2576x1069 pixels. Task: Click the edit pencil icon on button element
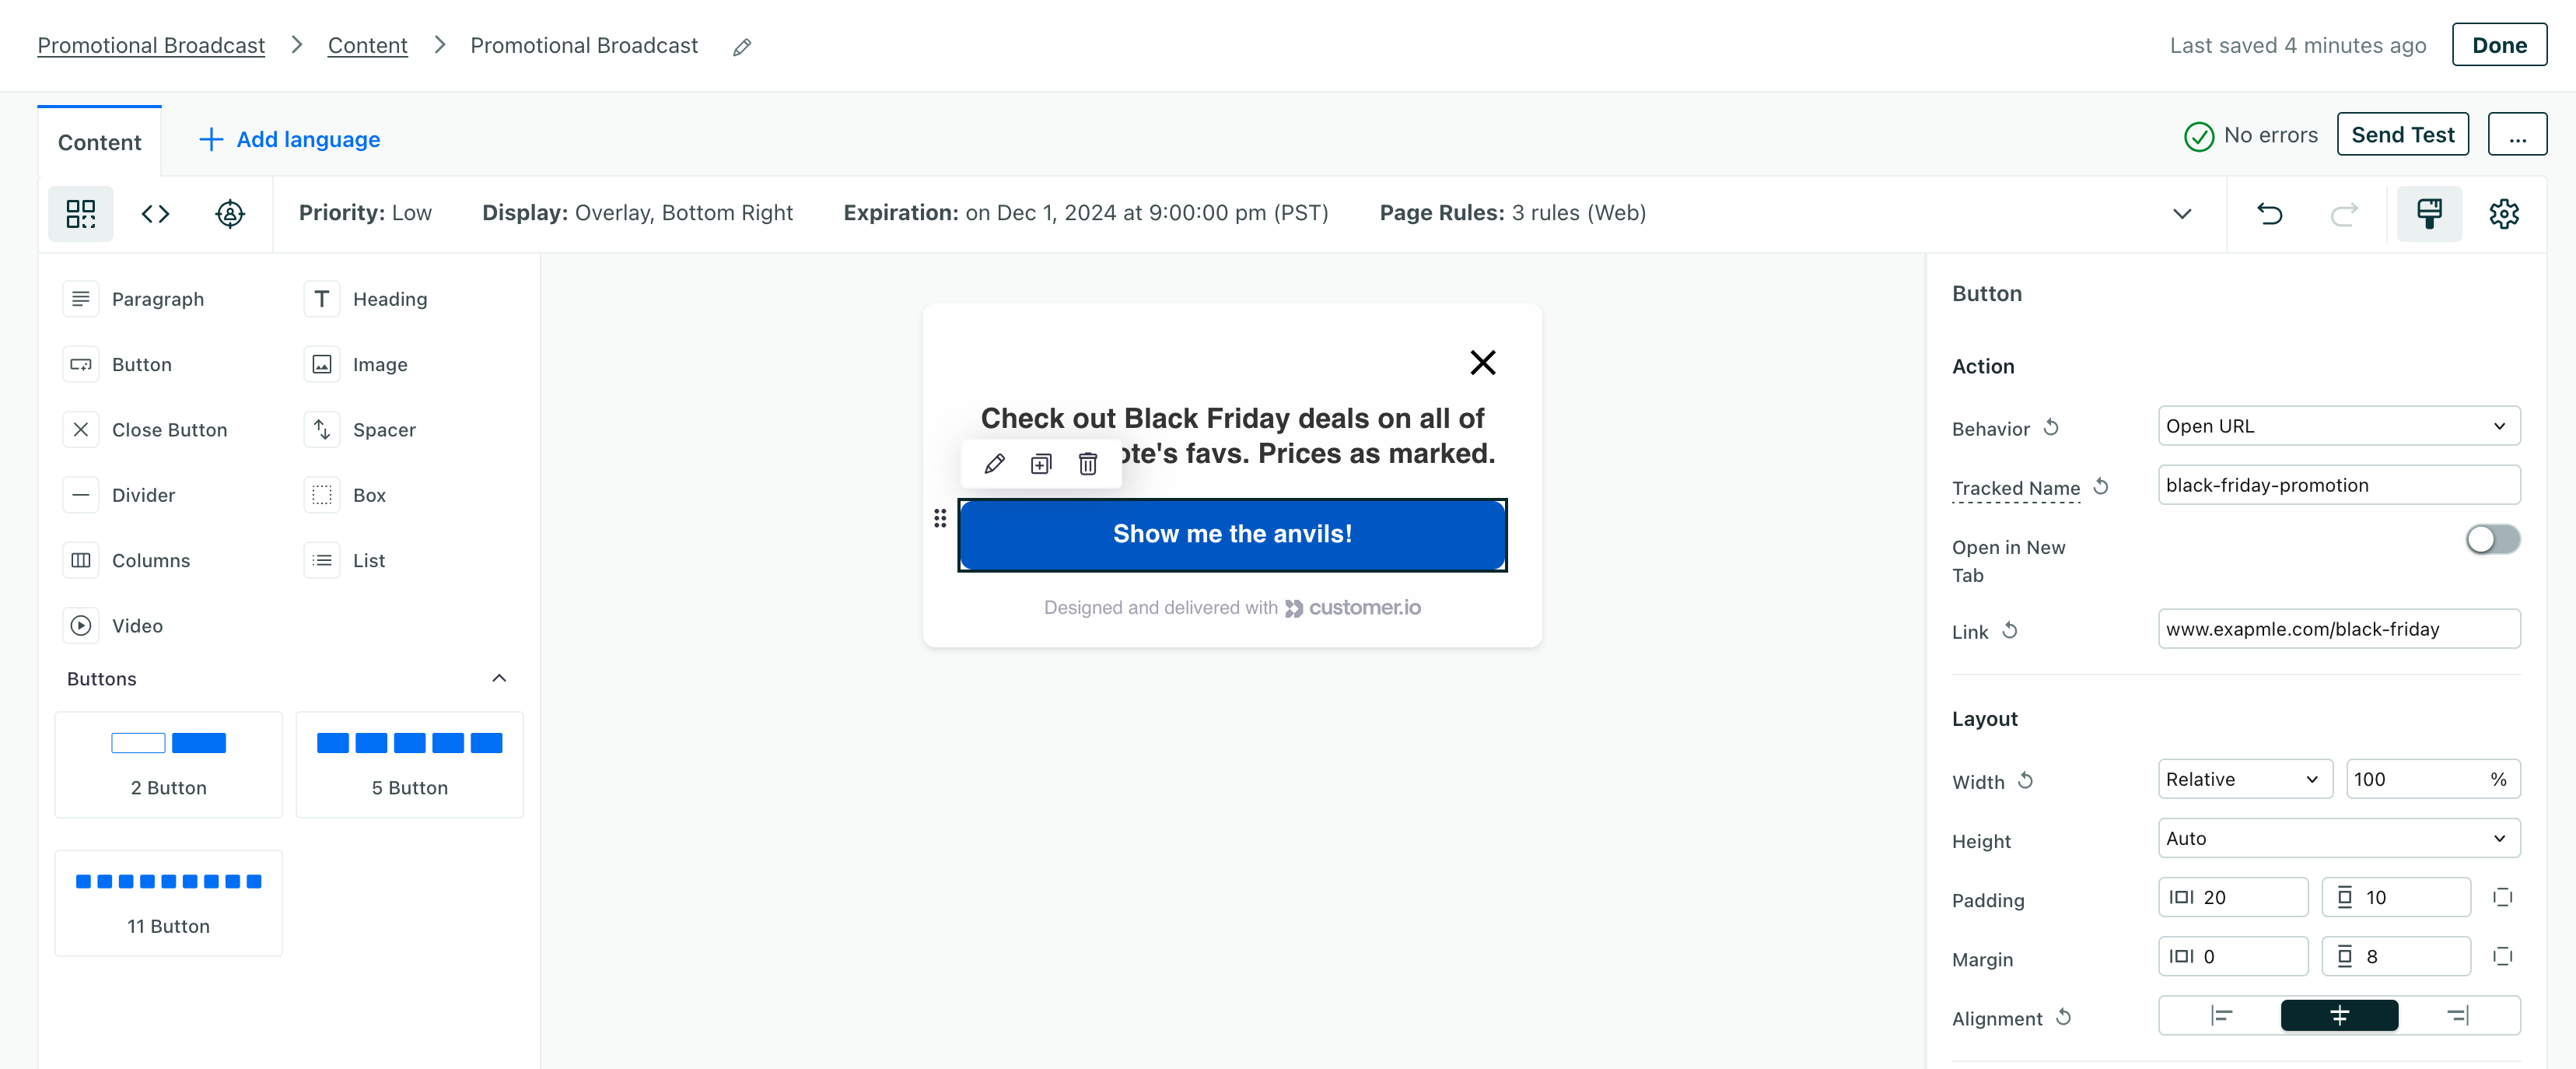[x=994, y=464]
